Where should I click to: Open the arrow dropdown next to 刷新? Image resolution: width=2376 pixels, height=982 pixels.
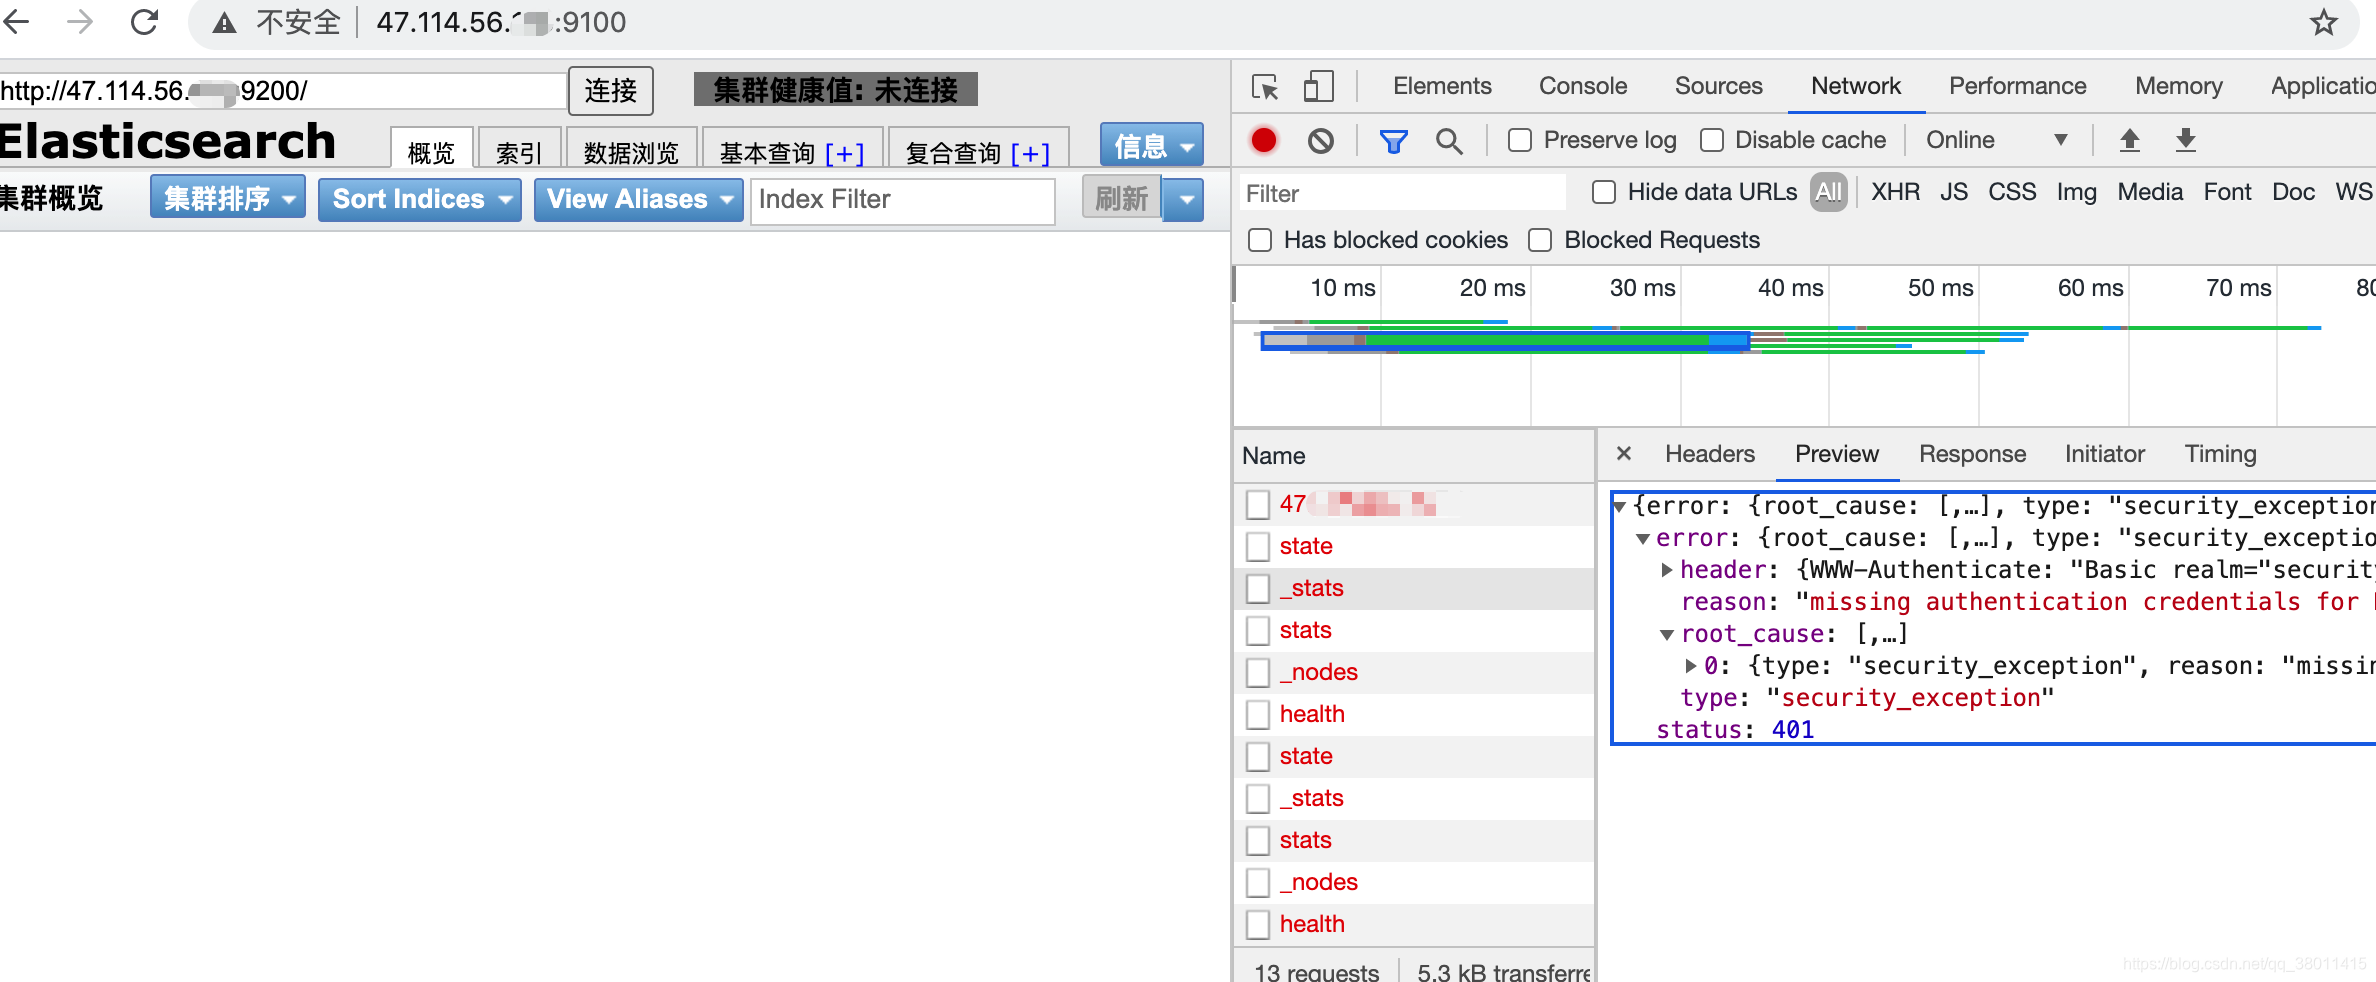coord(1186,199)
